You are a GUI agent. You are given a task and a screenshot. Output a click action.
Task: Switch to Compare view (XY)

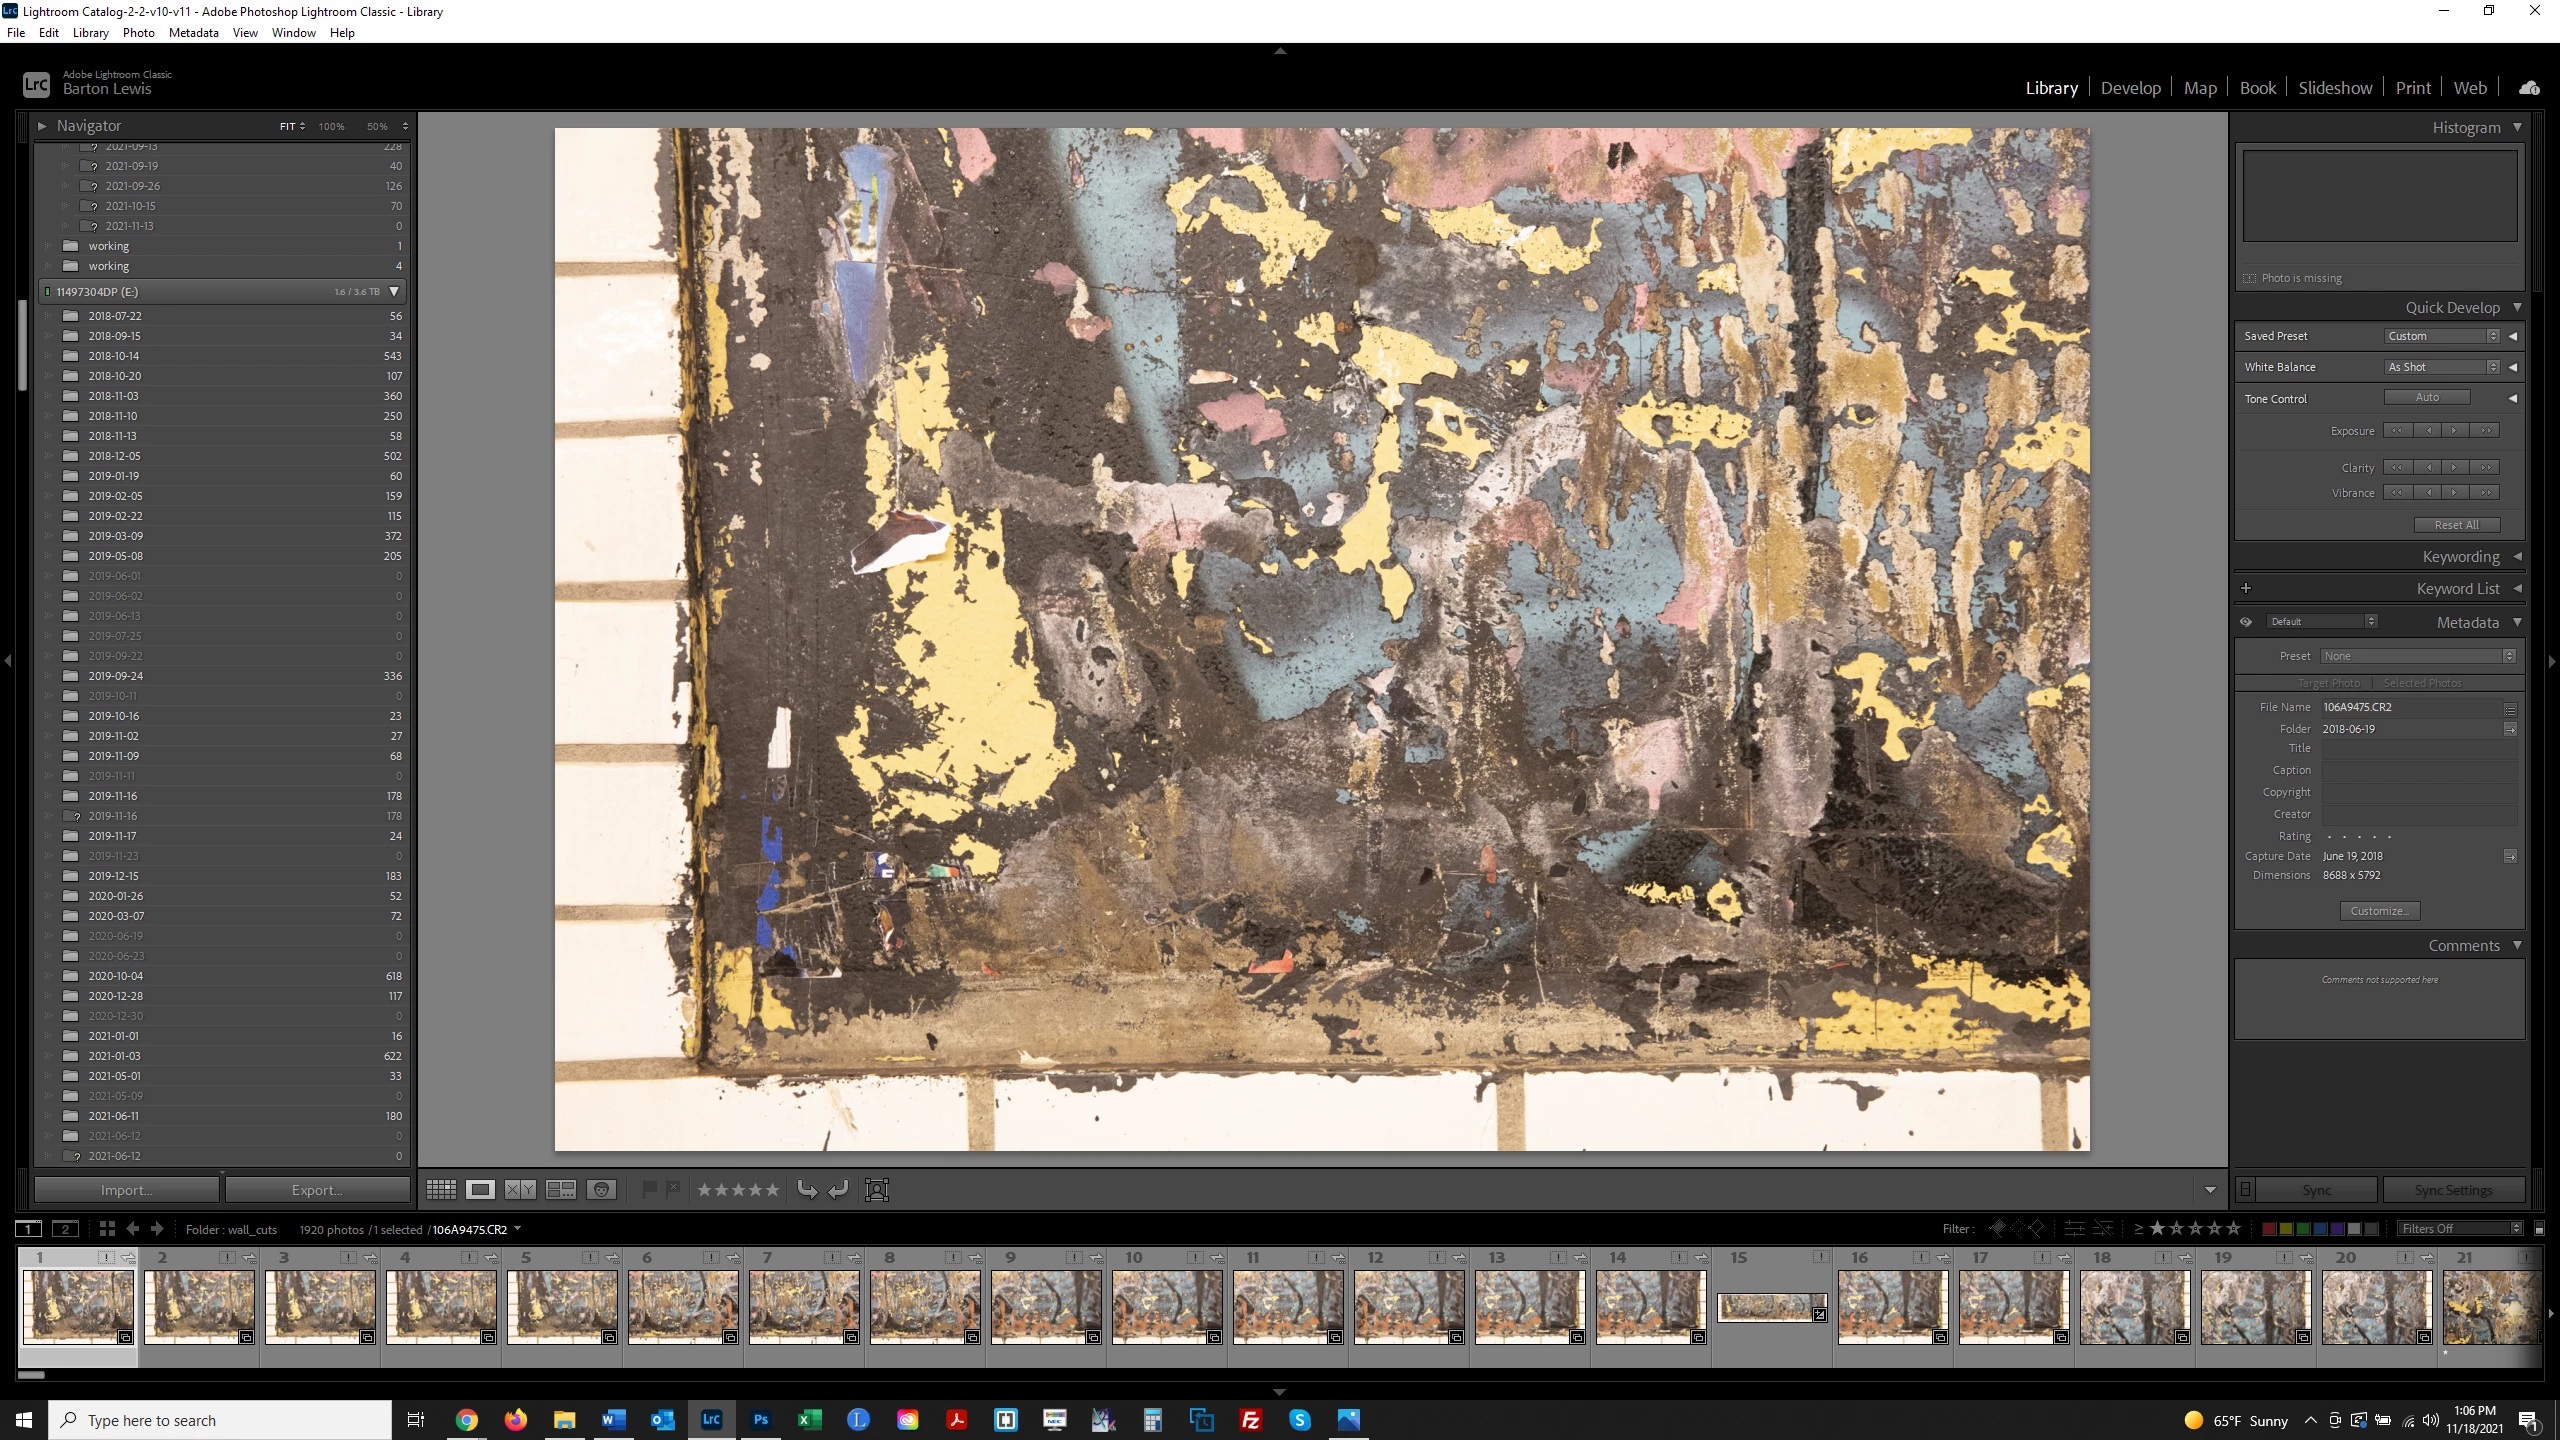click(x=520, y=1189)
